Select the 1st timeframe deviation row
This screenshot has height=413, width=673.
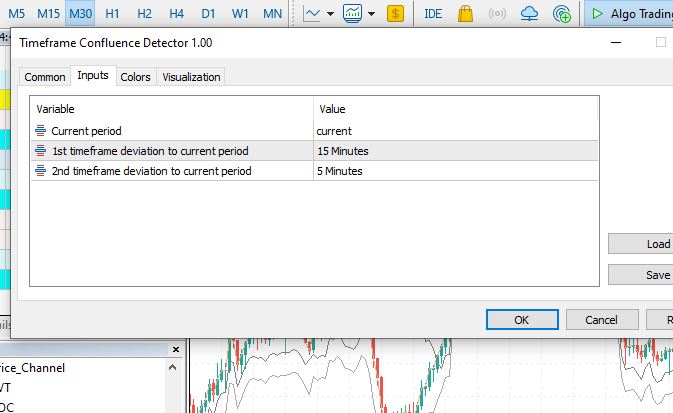314,151
